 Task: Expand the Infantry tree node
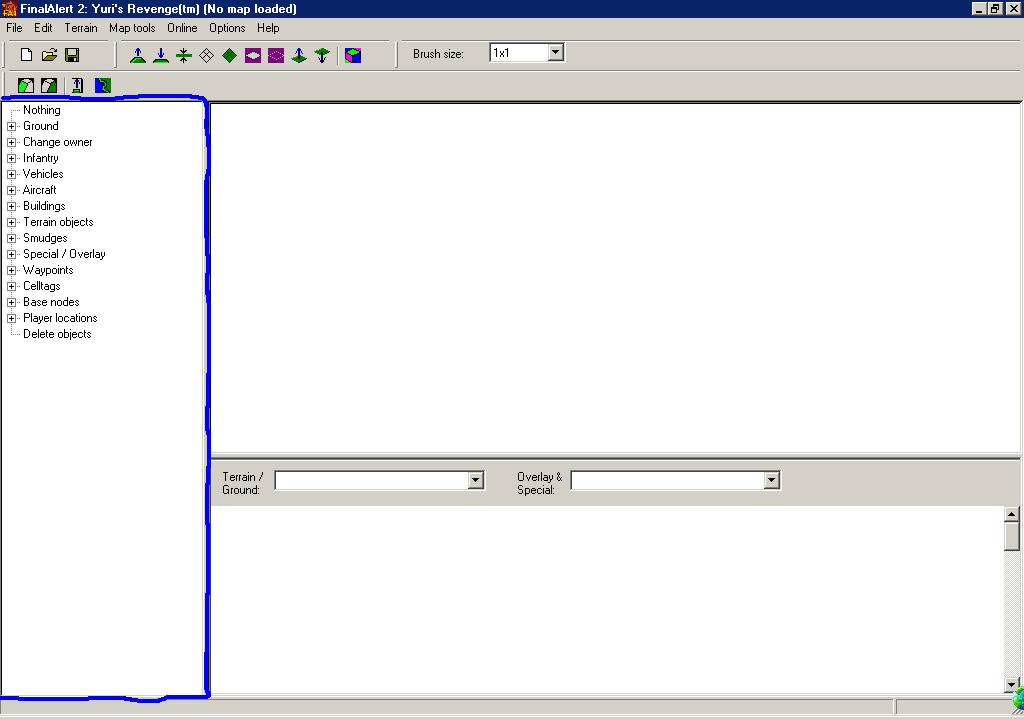(12, 158)
